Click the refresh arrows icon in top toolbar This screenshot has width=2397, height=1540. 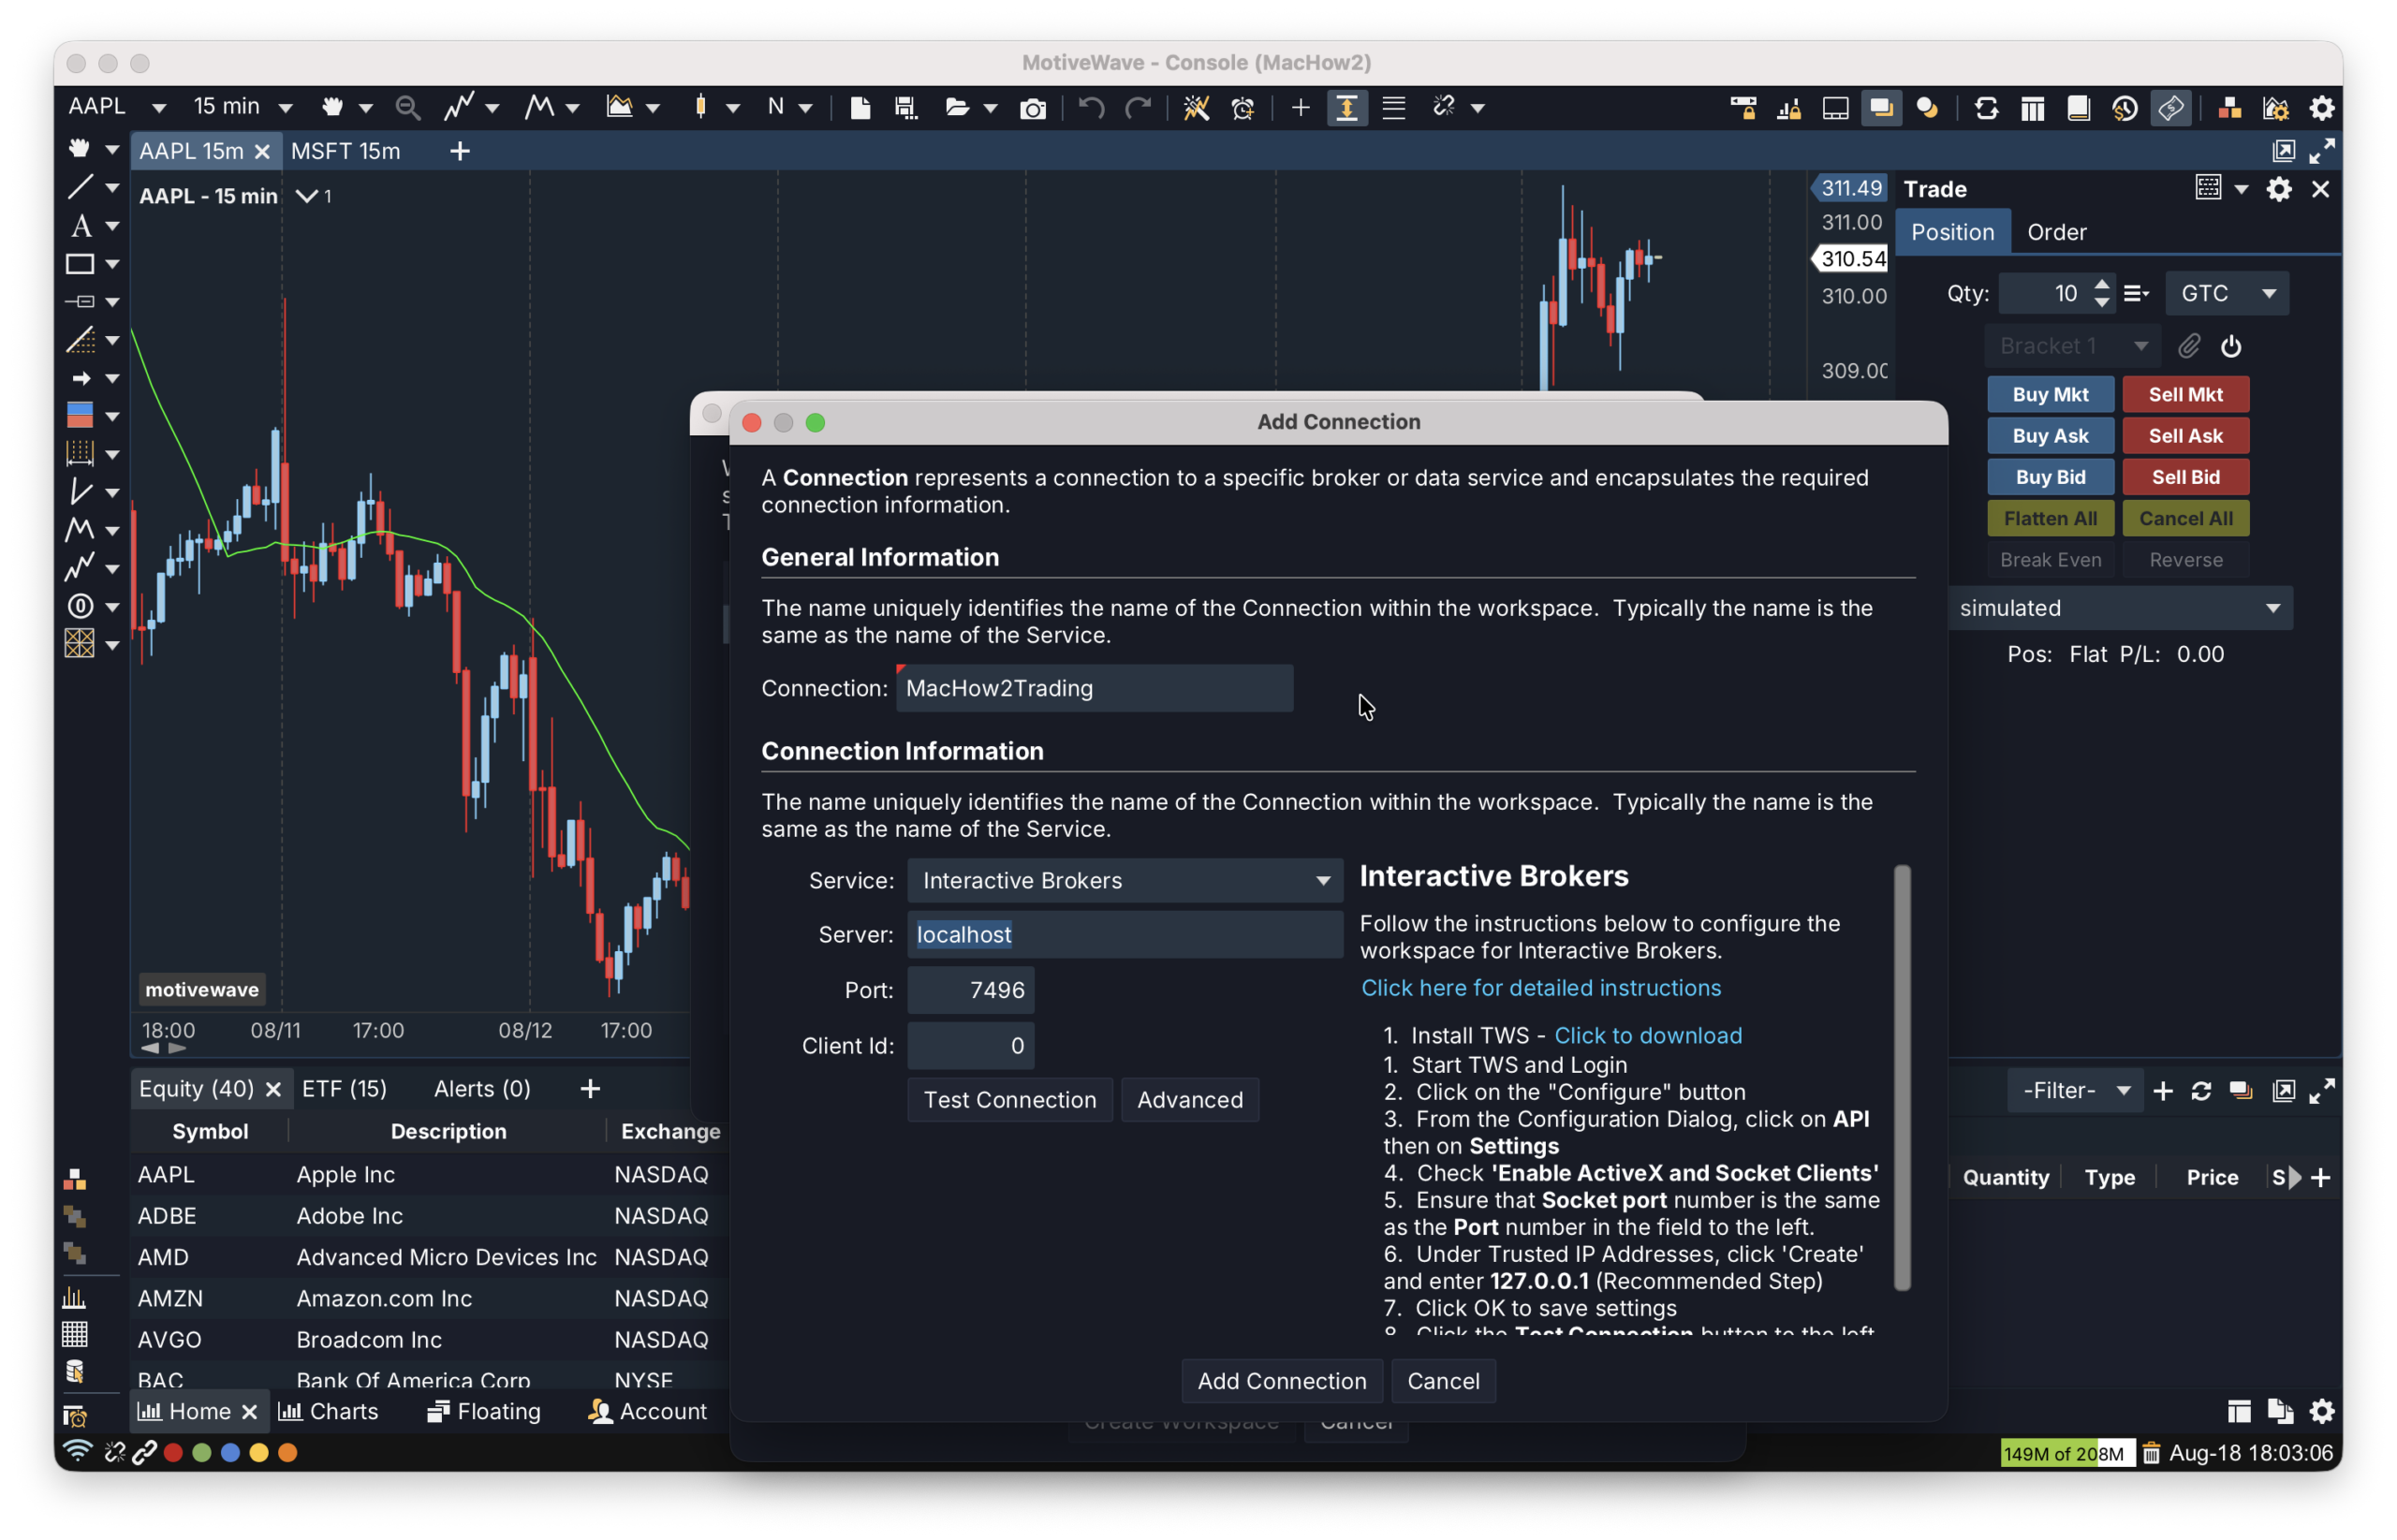[x=1986, y=108]
